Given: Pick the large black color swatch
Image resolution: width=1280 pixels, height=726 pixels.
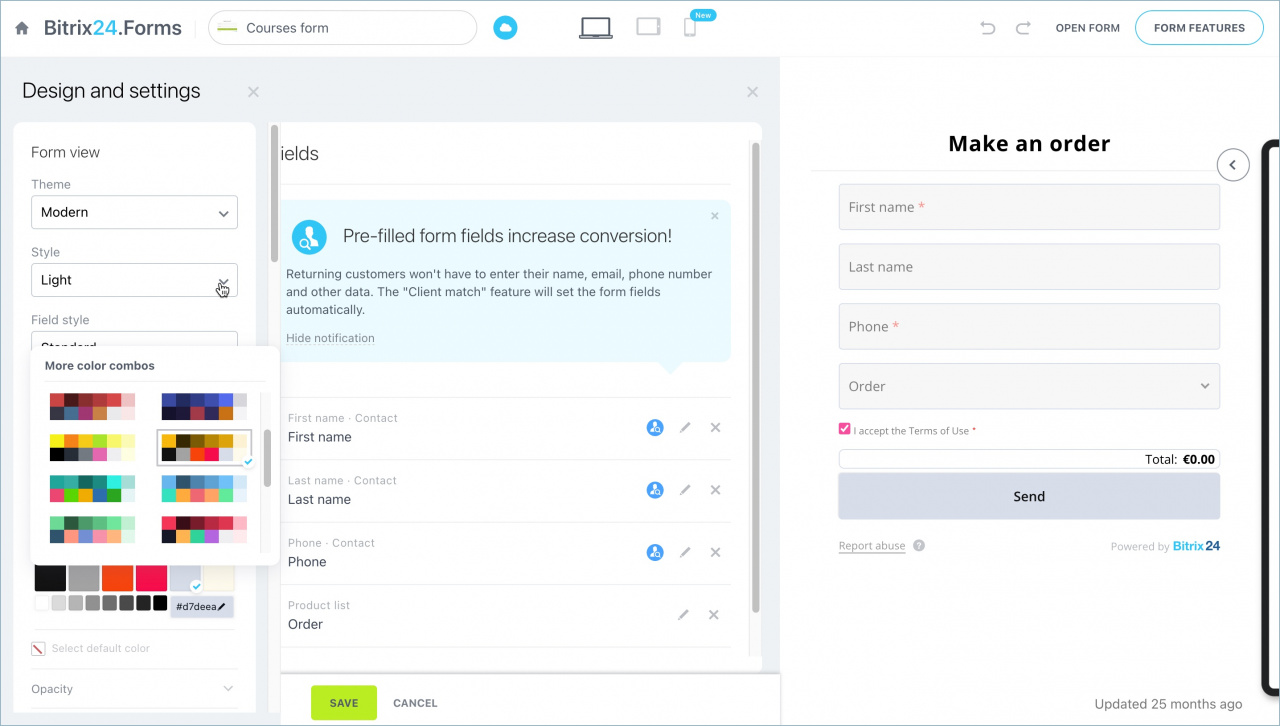Looking at the screenshot, I should pyautogui.click(x=50, y=578).
